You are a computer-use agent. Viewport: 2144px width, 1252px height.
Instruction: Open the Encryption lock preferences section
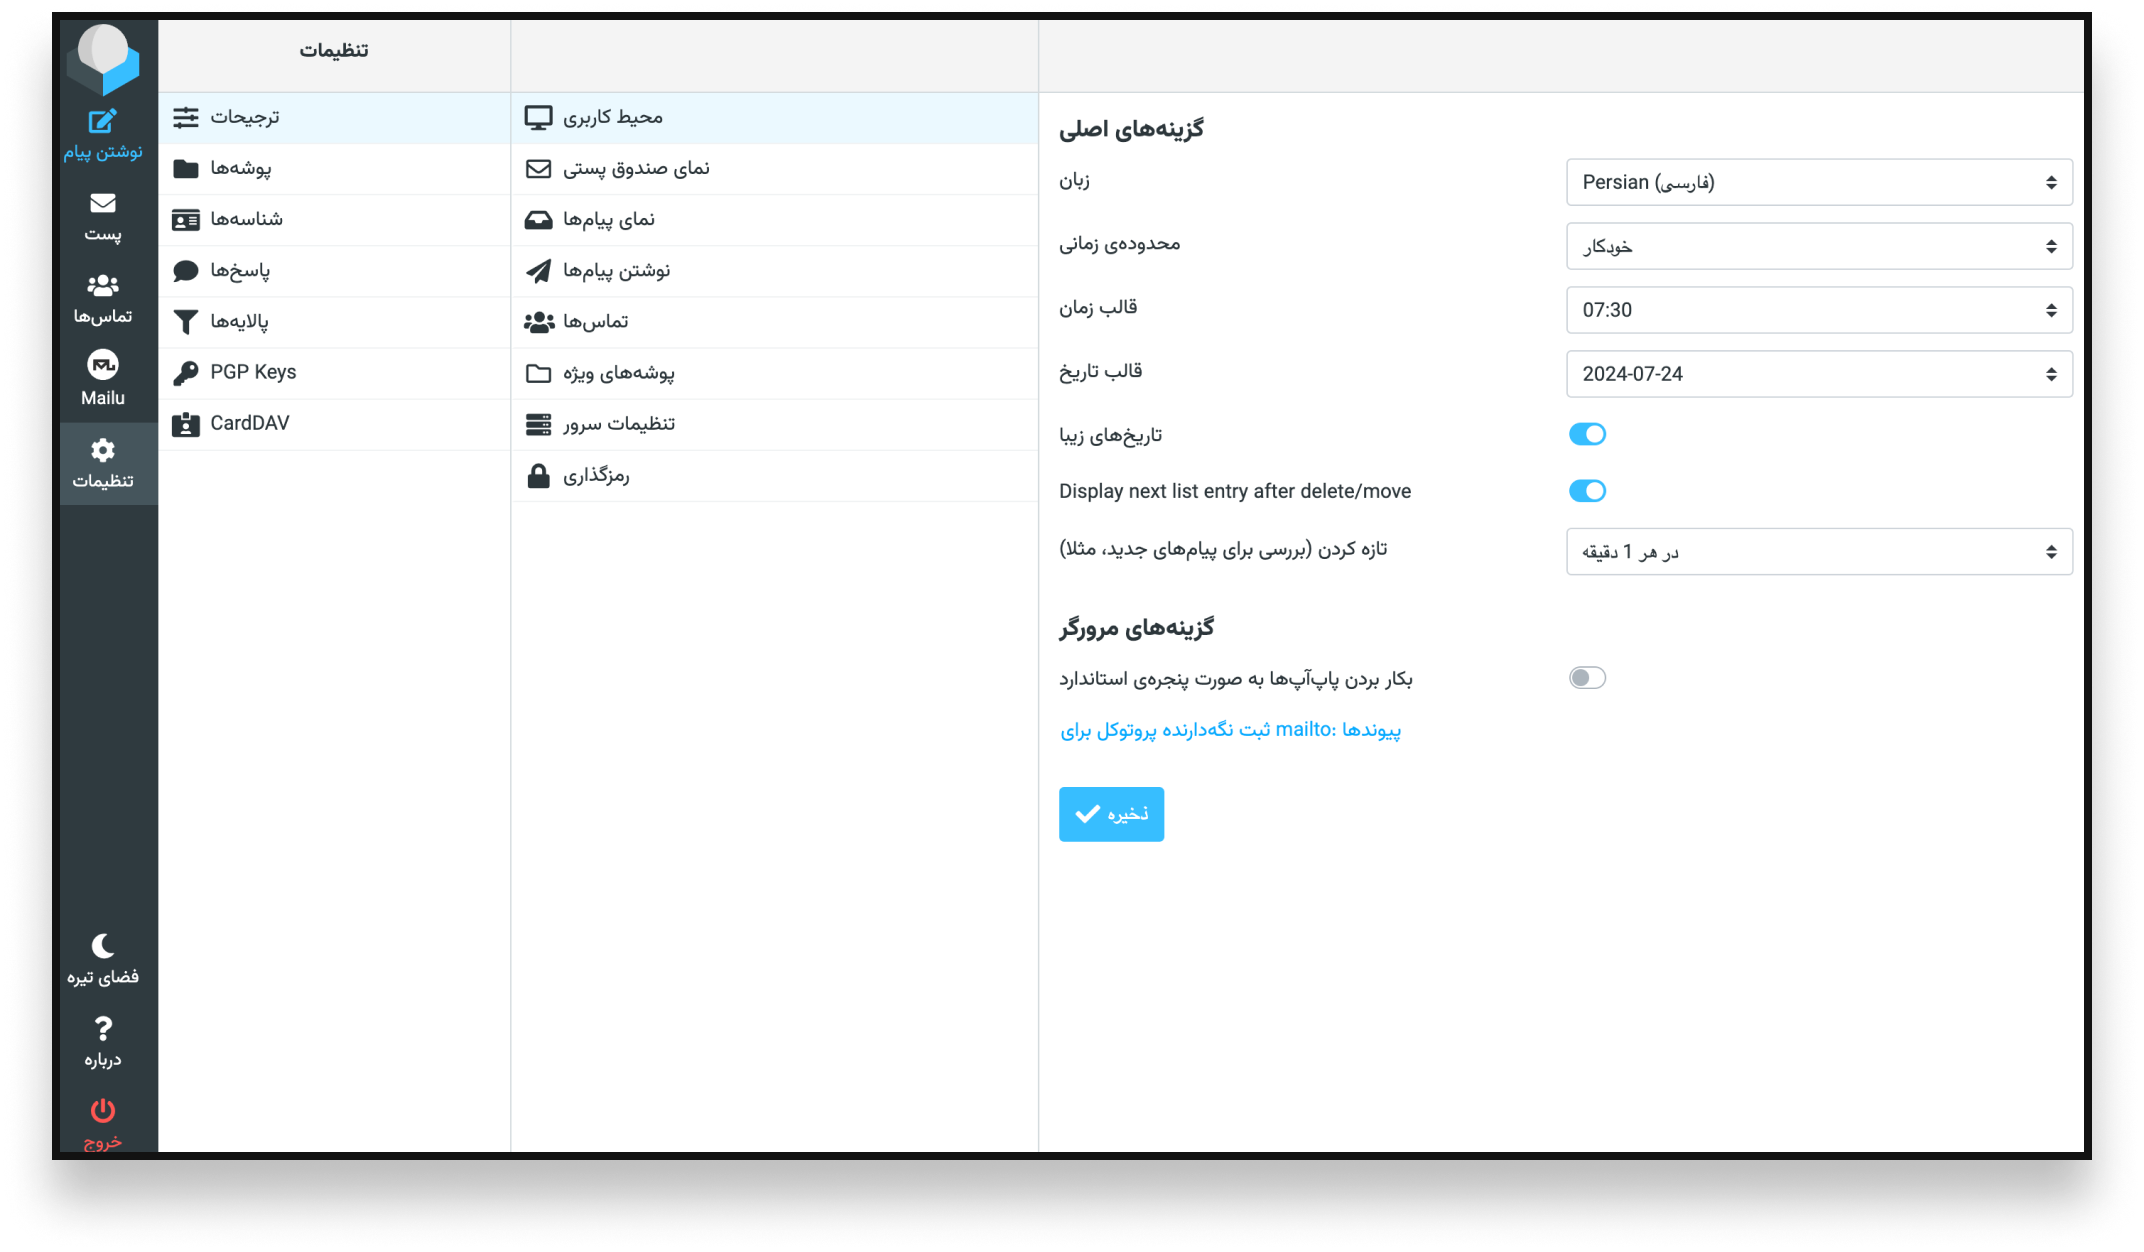[595, 476]
